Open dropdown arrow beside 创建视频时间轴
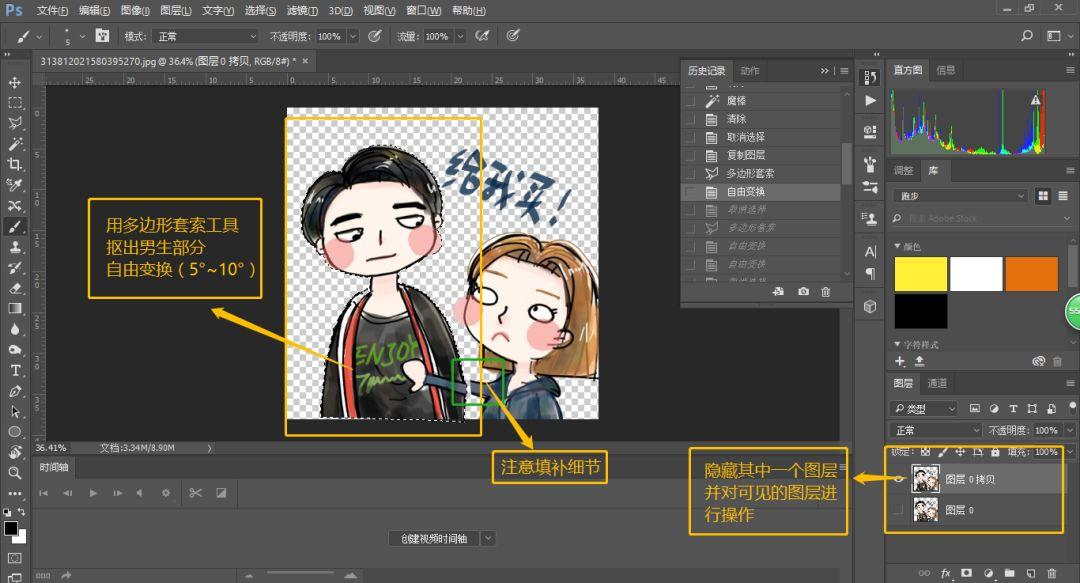 point(488,538)
